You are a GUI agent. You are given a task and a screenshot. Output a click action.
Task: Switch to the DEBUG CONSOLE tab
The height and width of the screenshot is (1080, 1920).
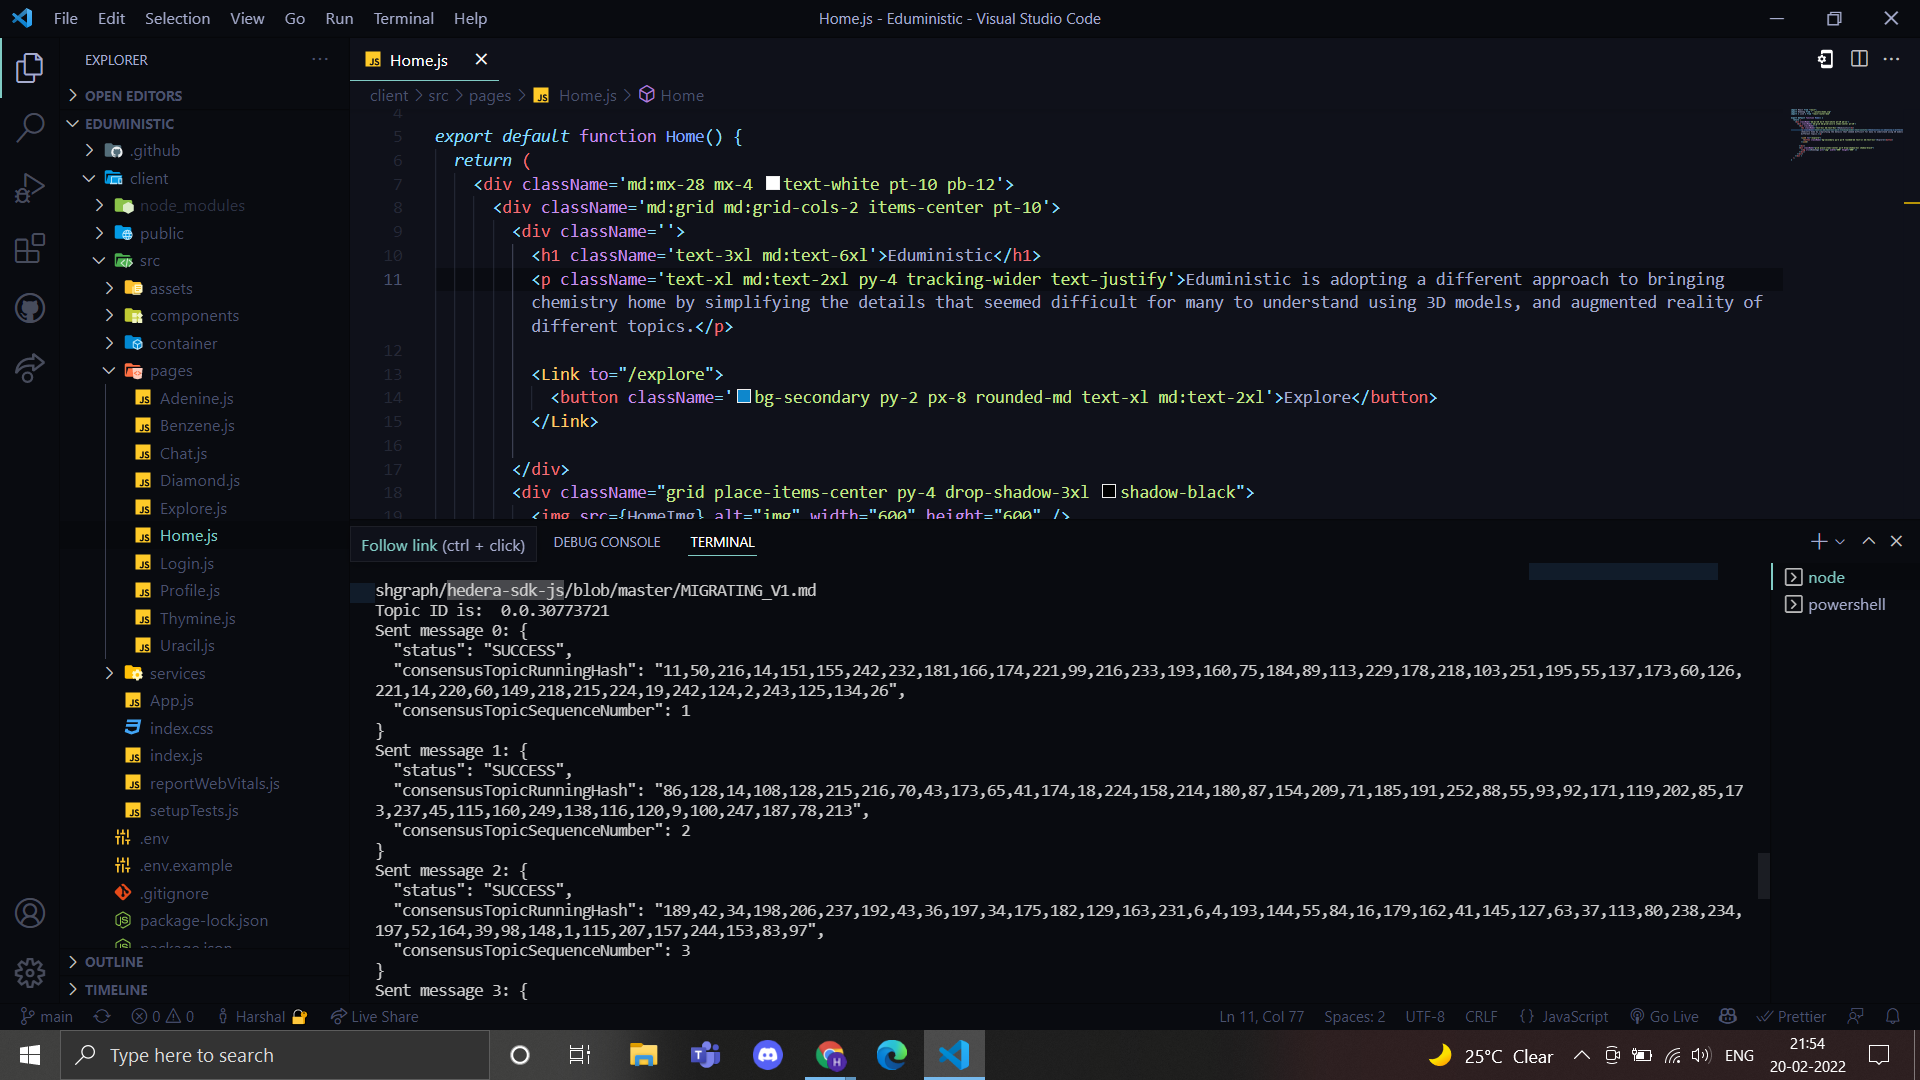click(x=606, y=542)
